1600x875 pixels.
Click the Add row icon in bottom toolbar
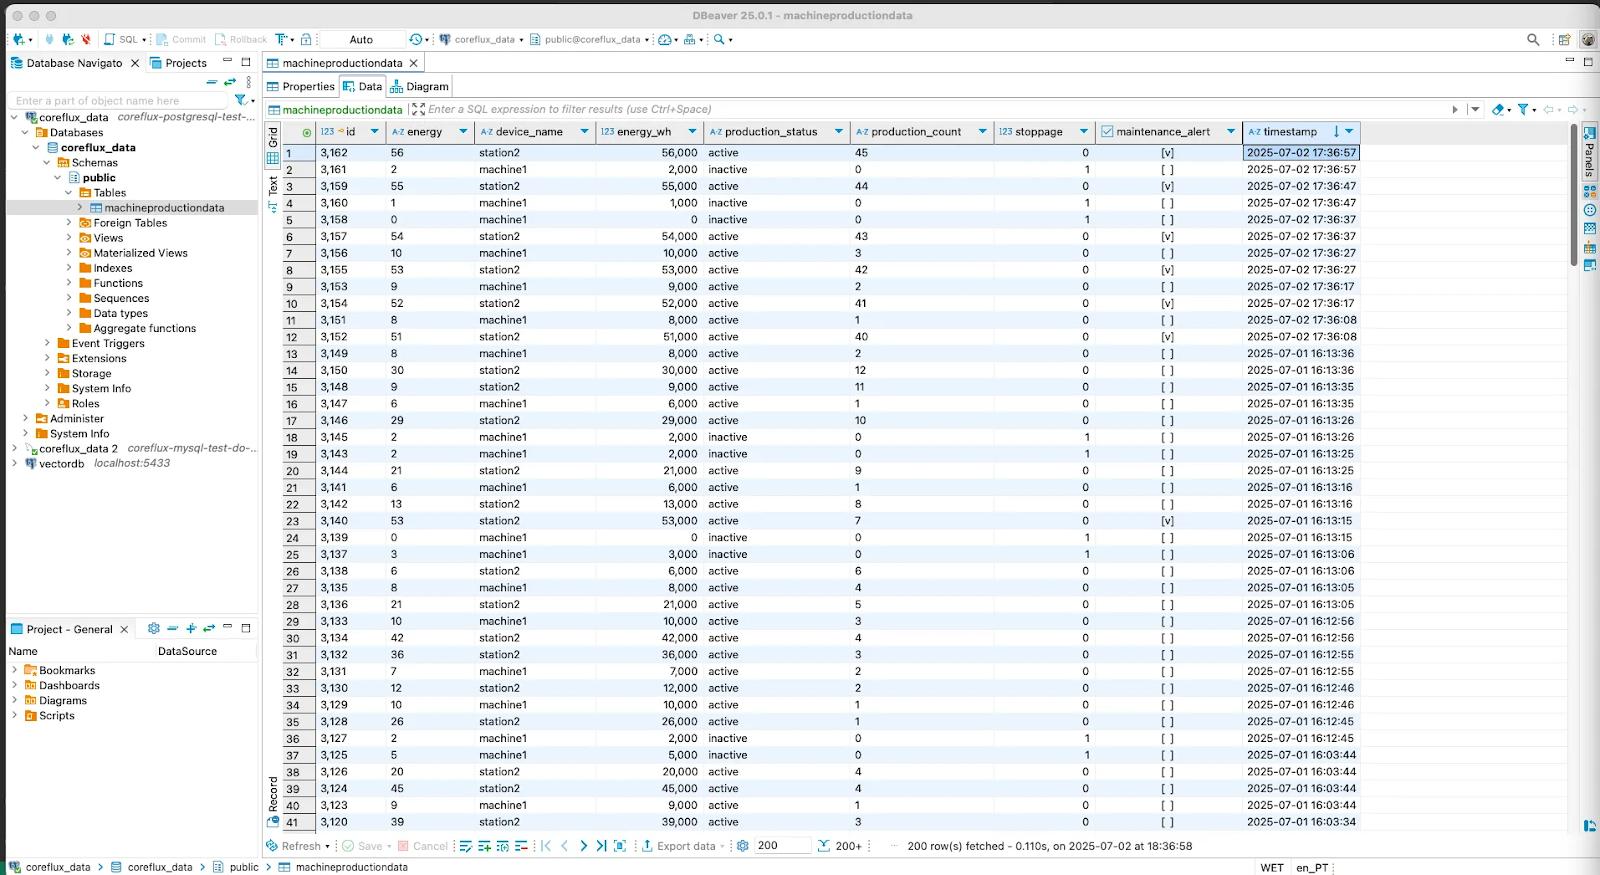[484, 846]
